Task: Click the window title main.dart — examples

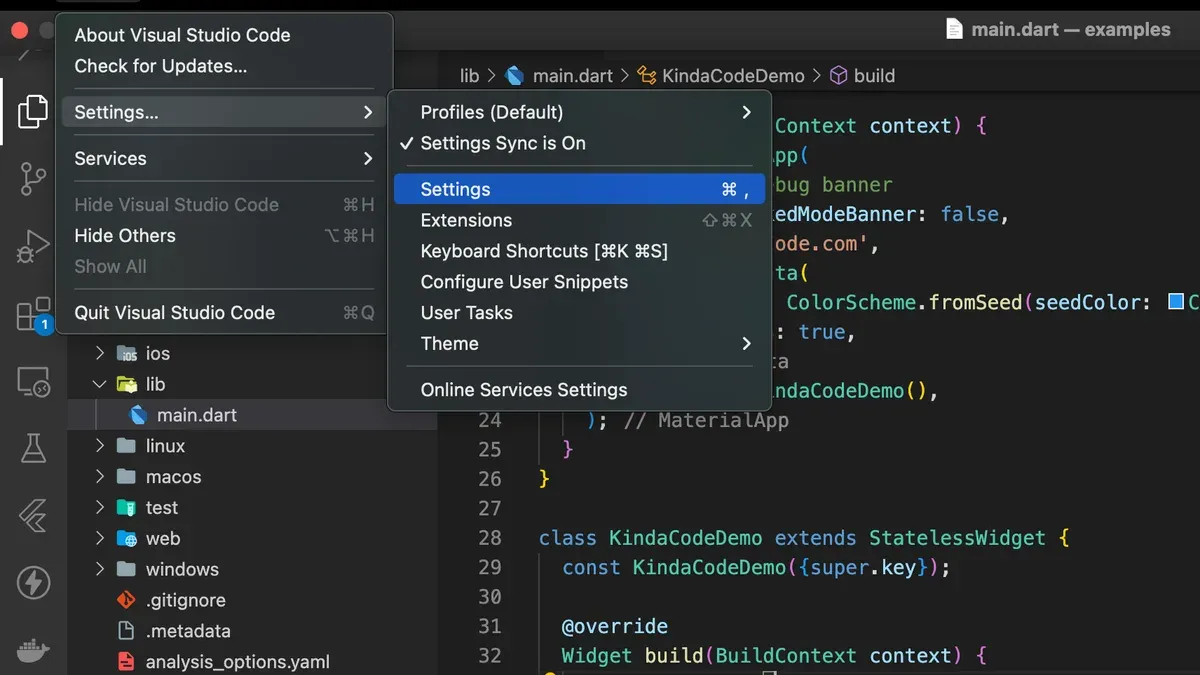Action: click(x=1070, y=30)
